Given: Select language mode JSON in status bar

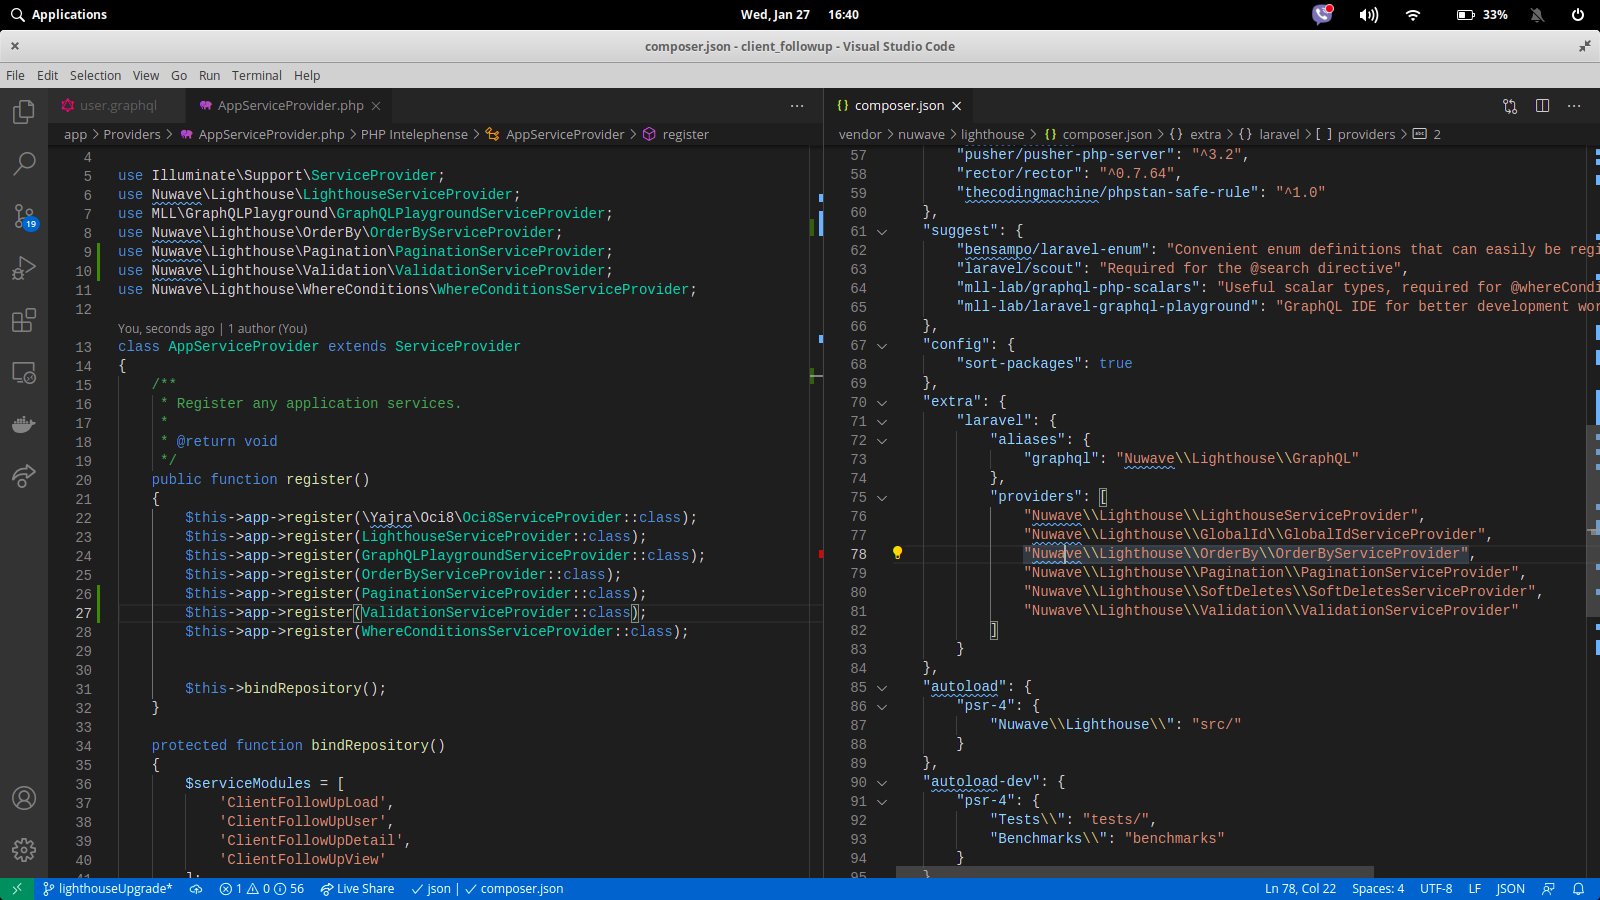Looking at the screenshot, I should [x=1510, y=889].
